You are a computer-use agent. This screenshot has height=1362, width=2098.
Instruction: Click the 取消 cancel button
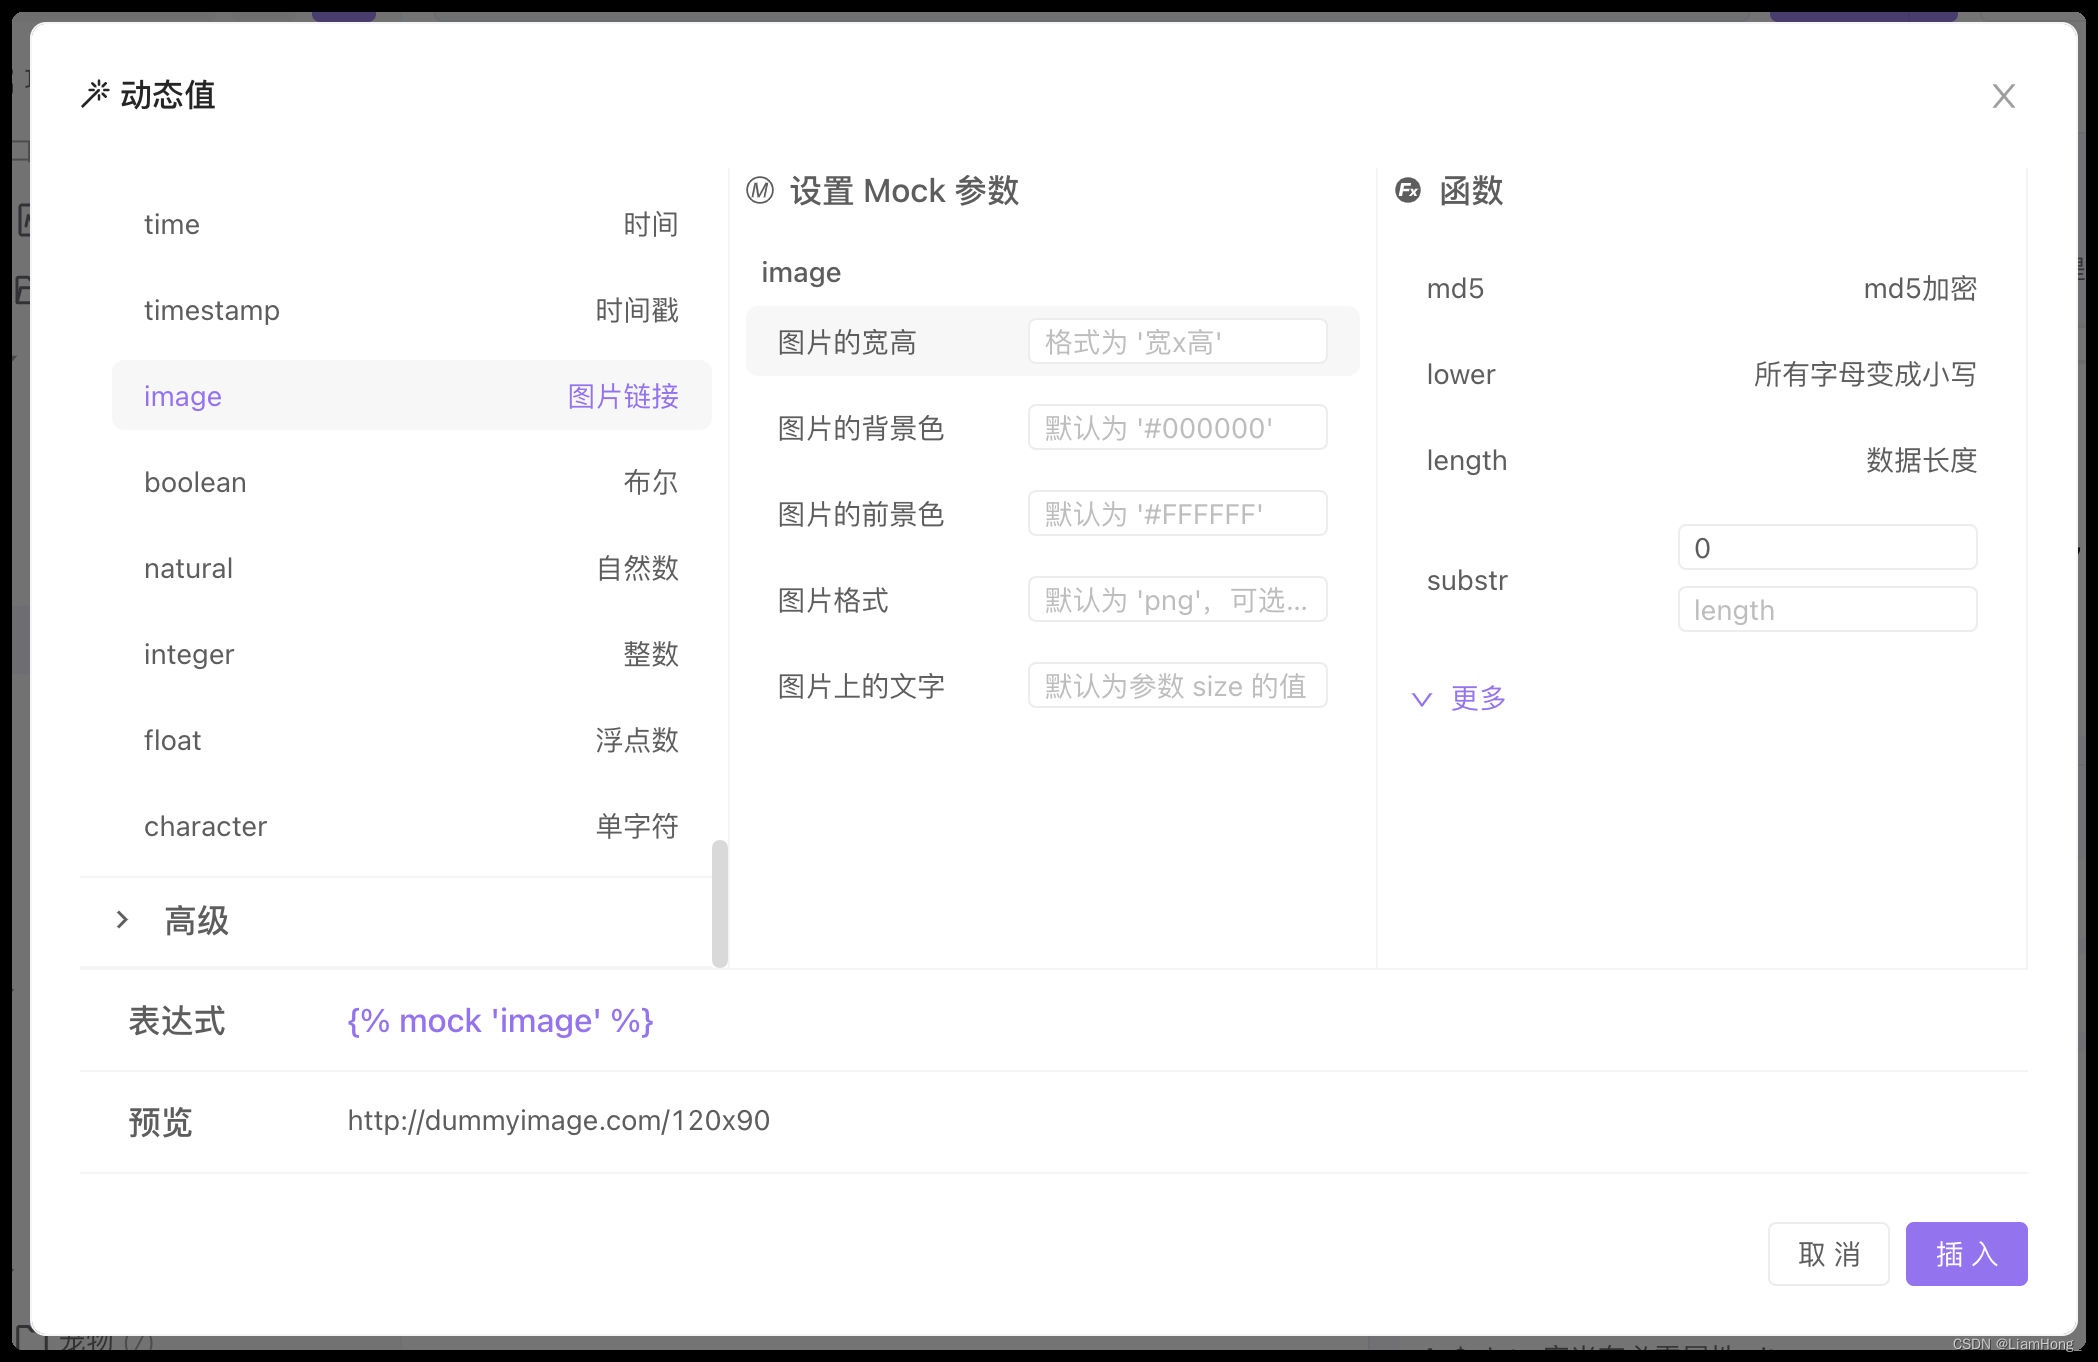(1828, 1254)
